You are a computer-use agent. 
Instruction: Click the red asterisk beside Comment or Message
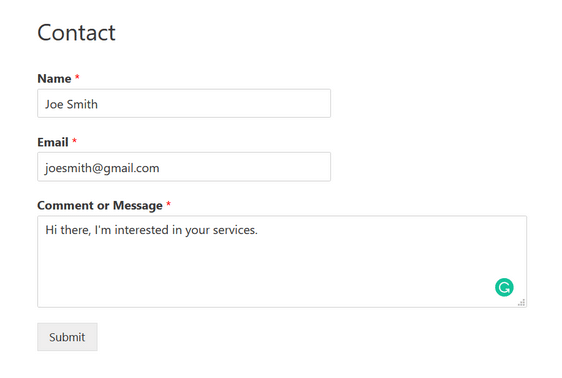(x=168, y=204)
